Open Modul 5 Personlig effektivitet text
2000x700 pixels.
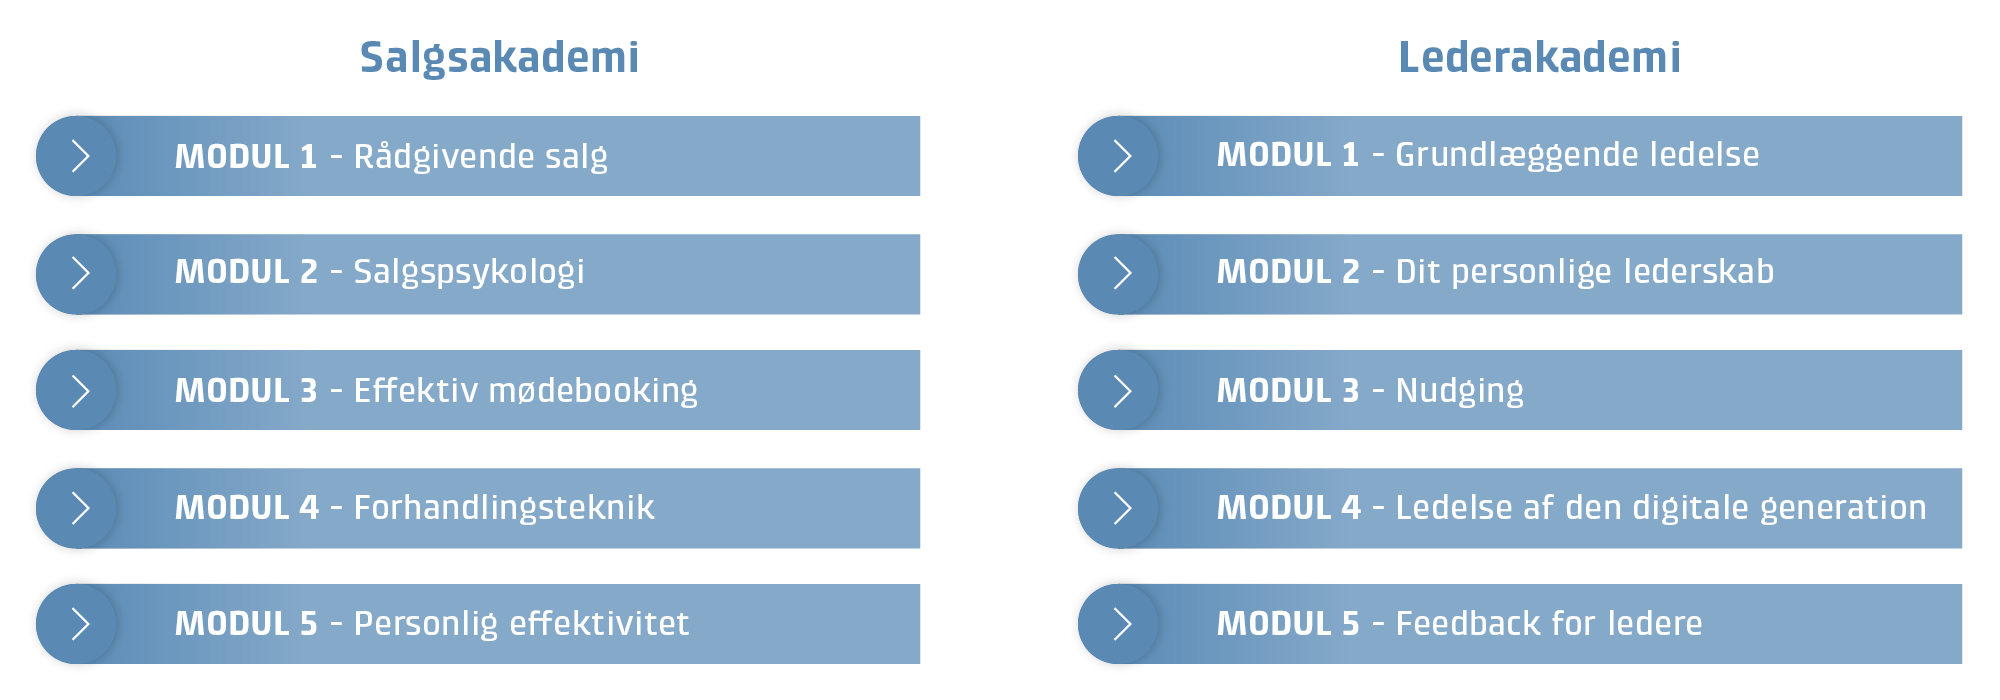click(432, 624)
